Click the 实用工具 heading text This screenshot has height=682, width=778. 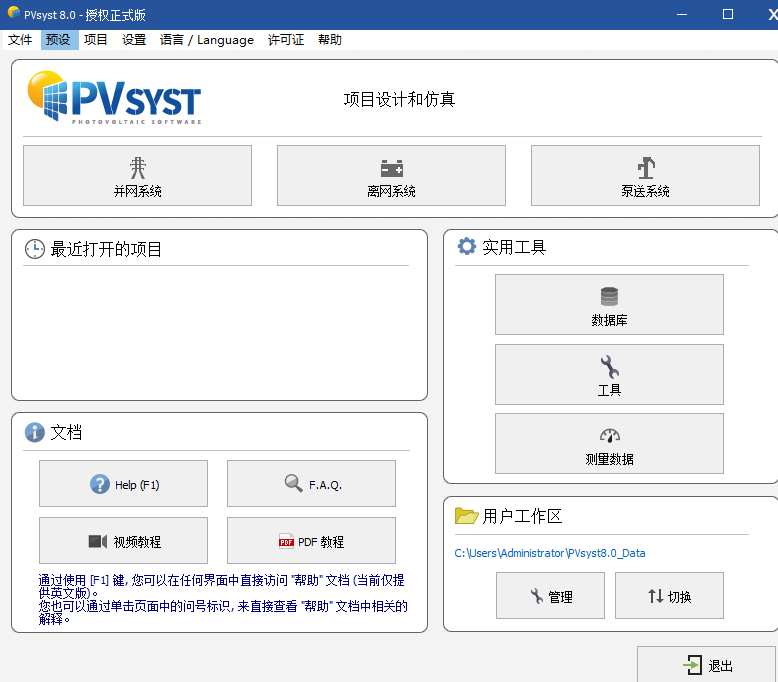pyautogui.click(x=514, y=247)
